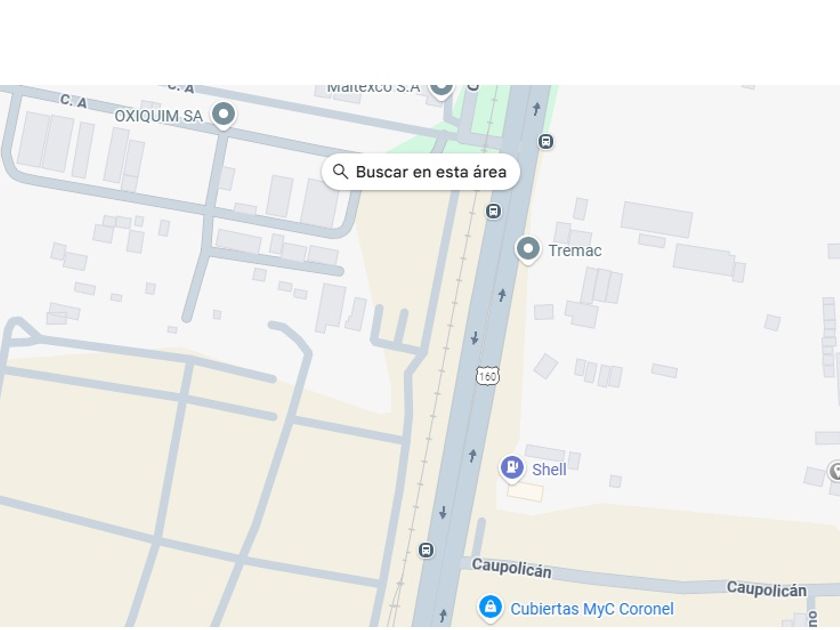Image resolution: width=840 pixels, height=630 pixels.
Task: Open the Cubiertas MyC Coronel label
Action: (x=592, y=609)
